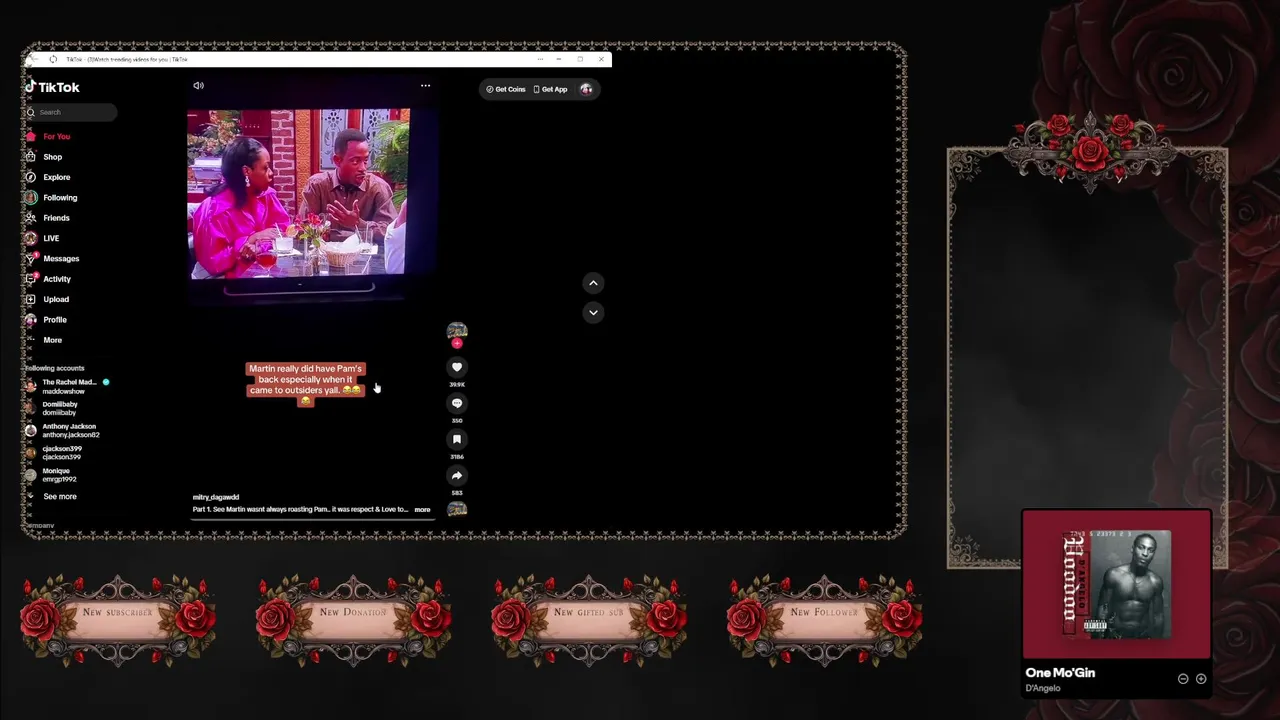Open the mitry_dagawdd creator name

[216, 497]
